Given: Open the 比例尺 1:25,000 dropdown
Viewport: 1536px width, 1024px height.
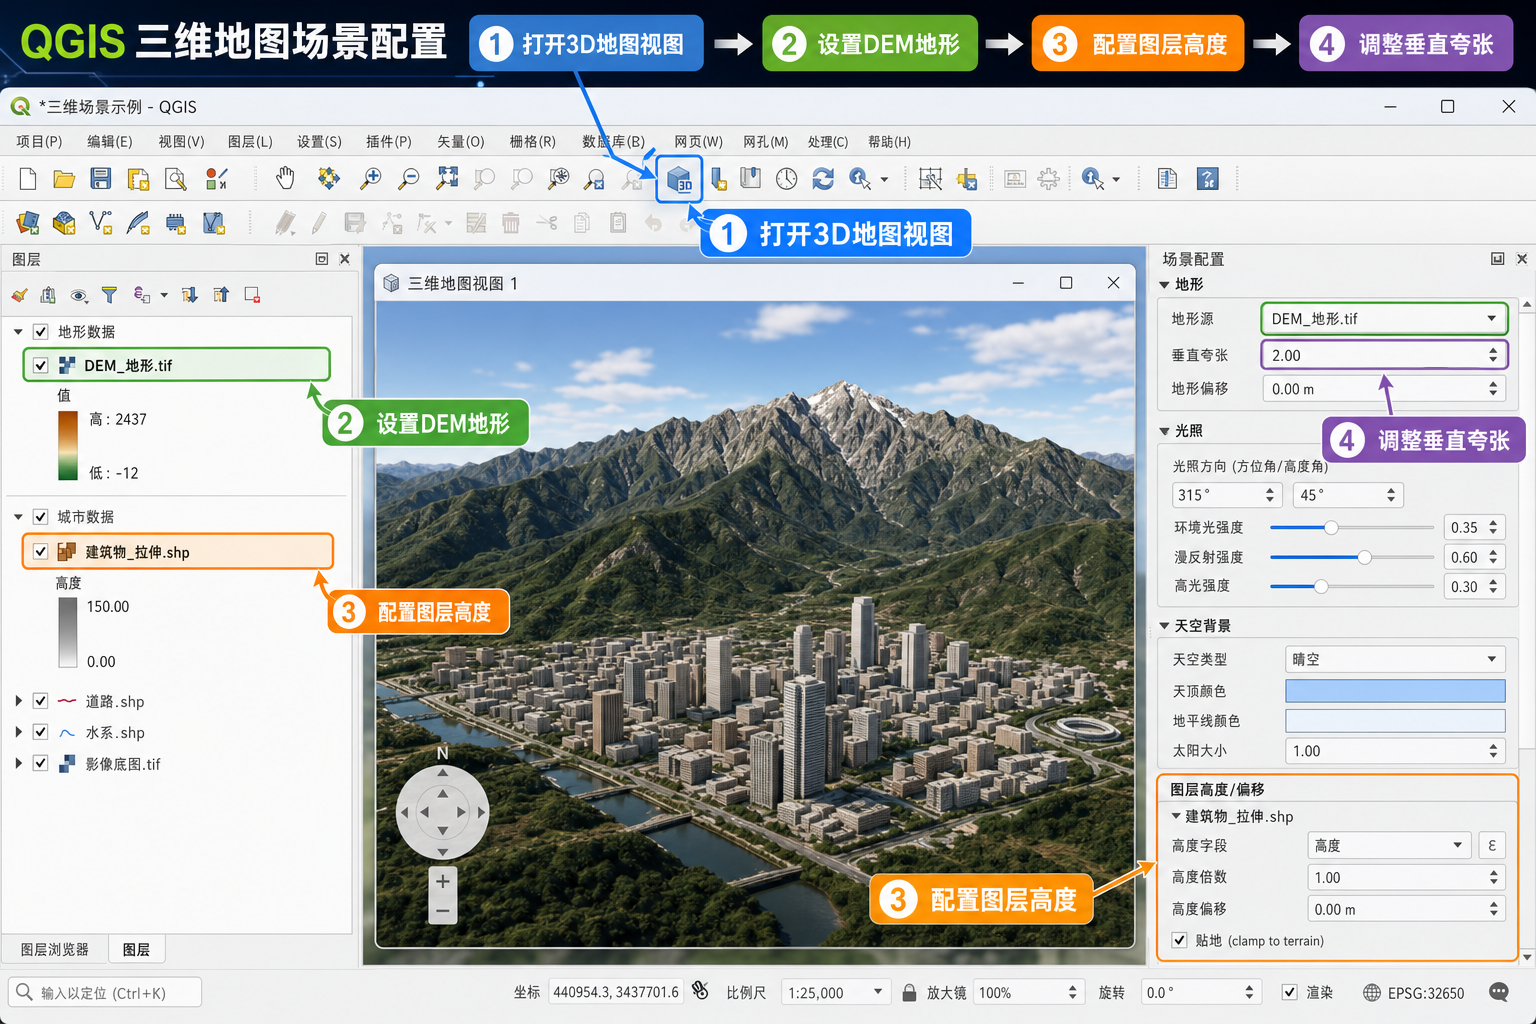Looking at the screenshot, I should point(835,992).
